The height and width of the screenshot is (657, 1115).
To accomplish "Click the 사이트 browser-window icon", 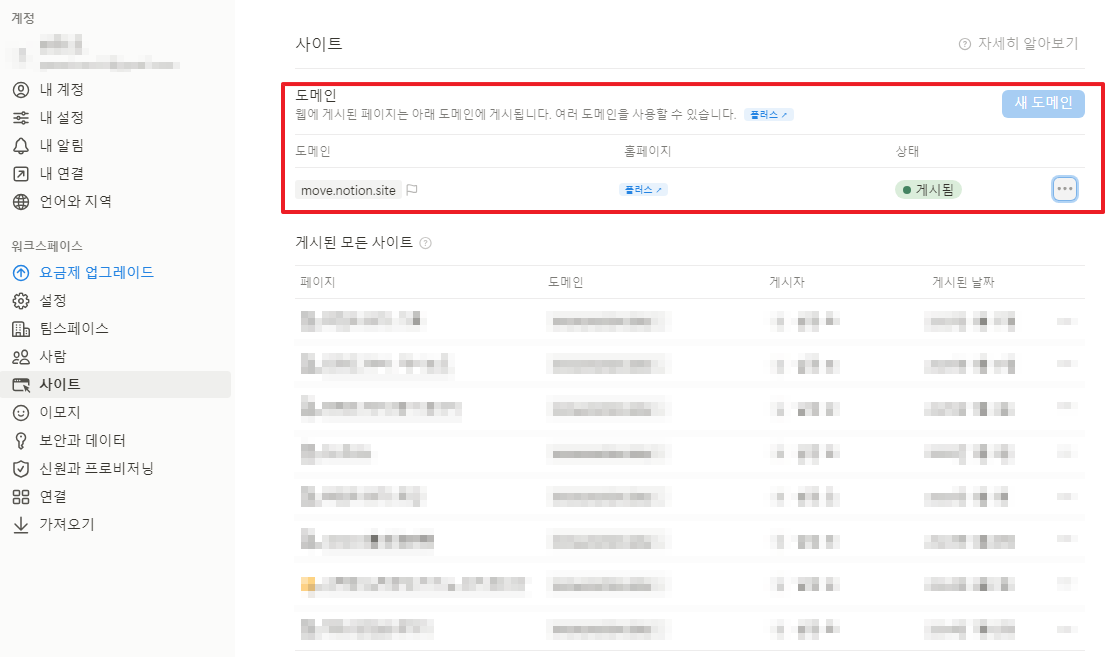I will [21, 385].
